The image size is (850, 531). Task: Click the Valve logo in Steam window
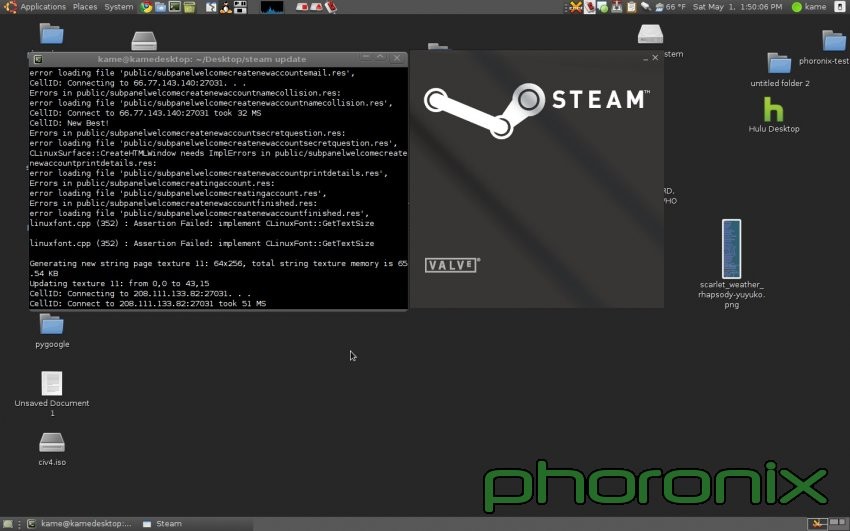(452, 265)
